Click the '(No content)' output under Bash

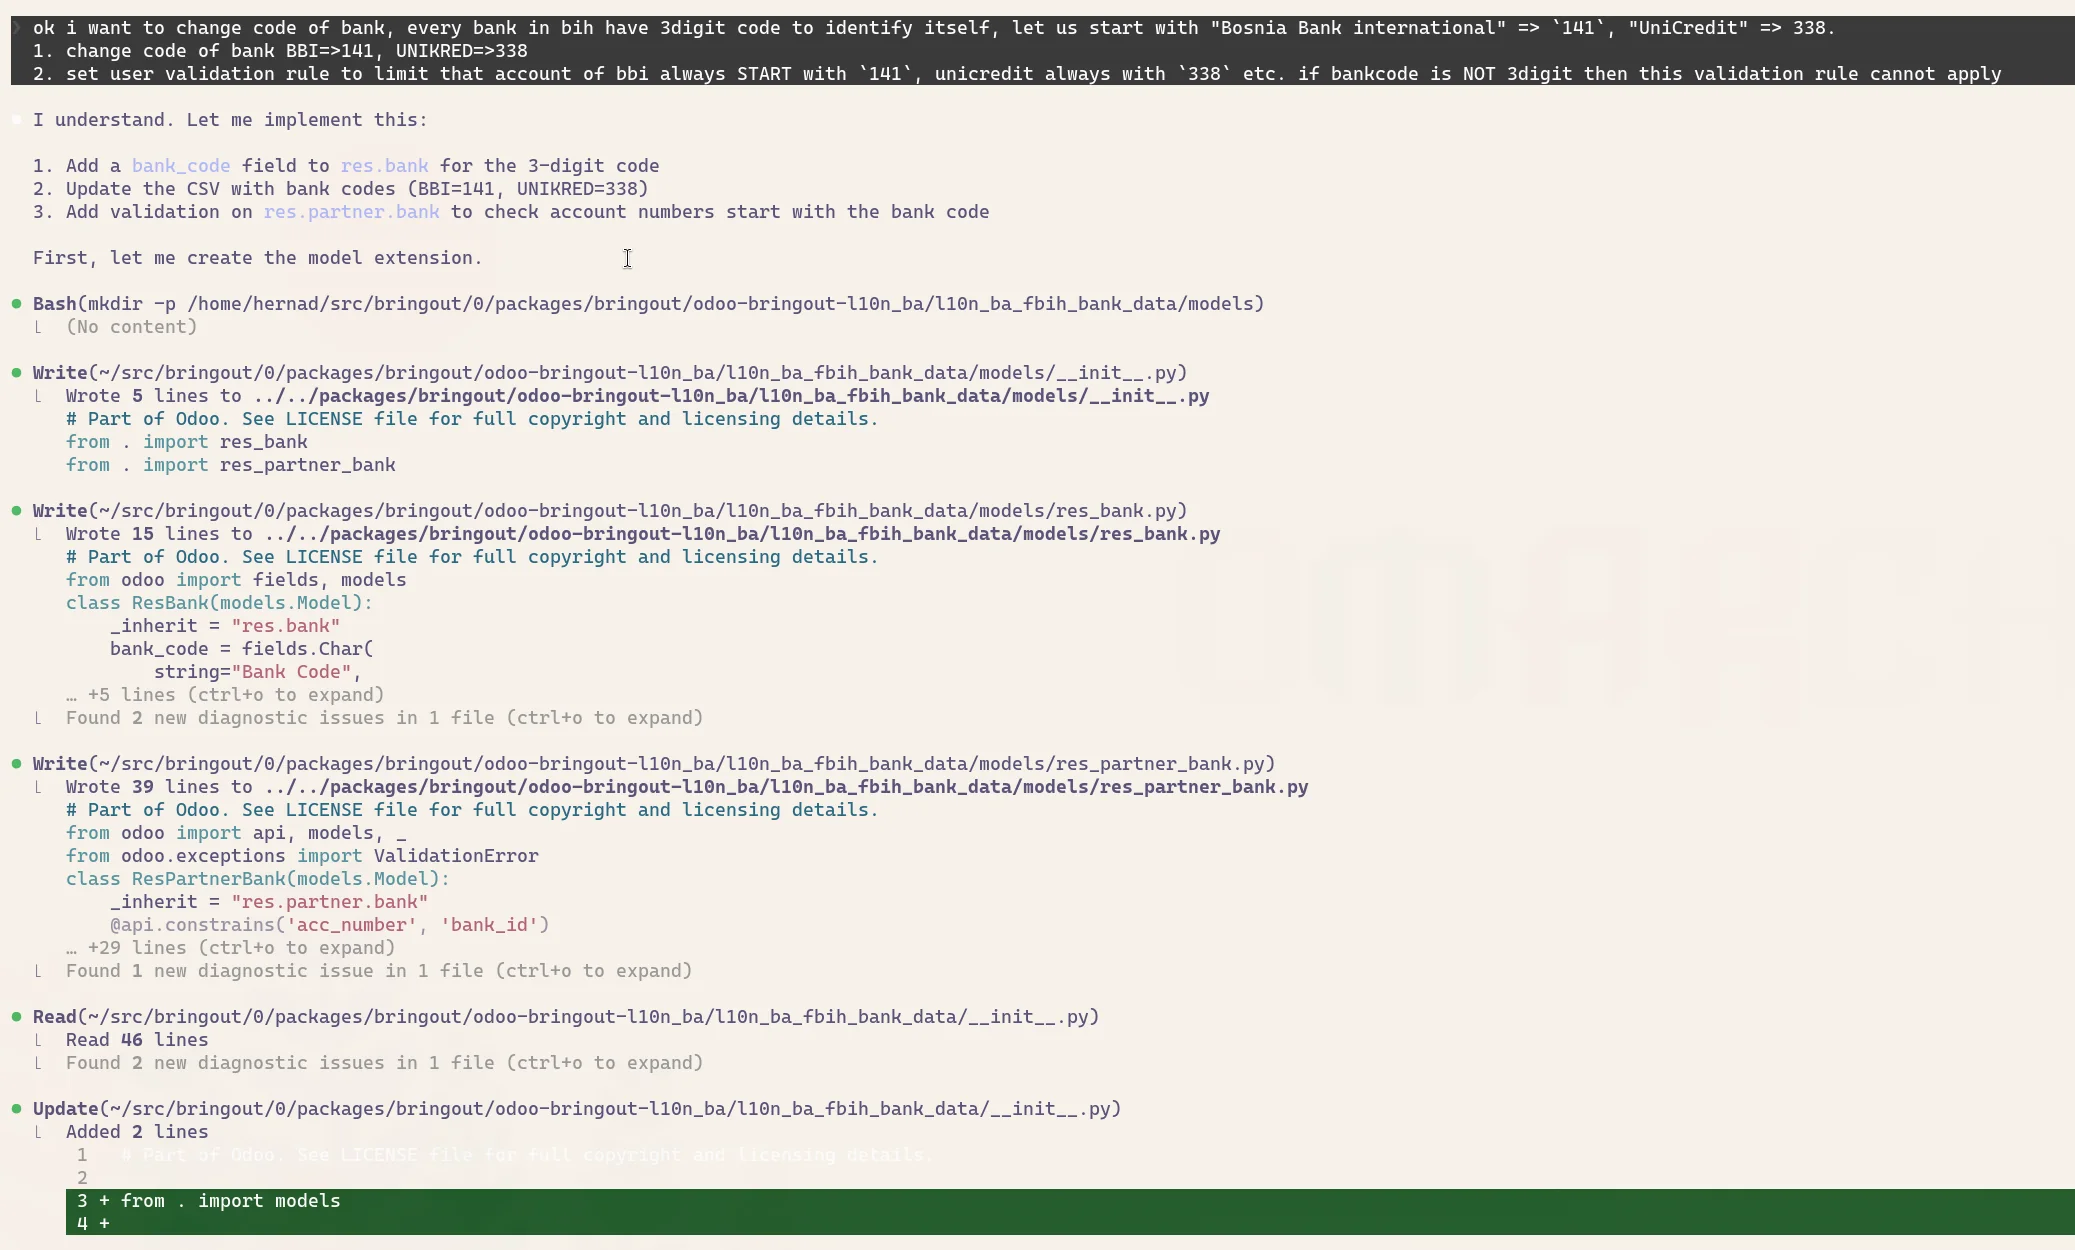click(x=131, y=327)
